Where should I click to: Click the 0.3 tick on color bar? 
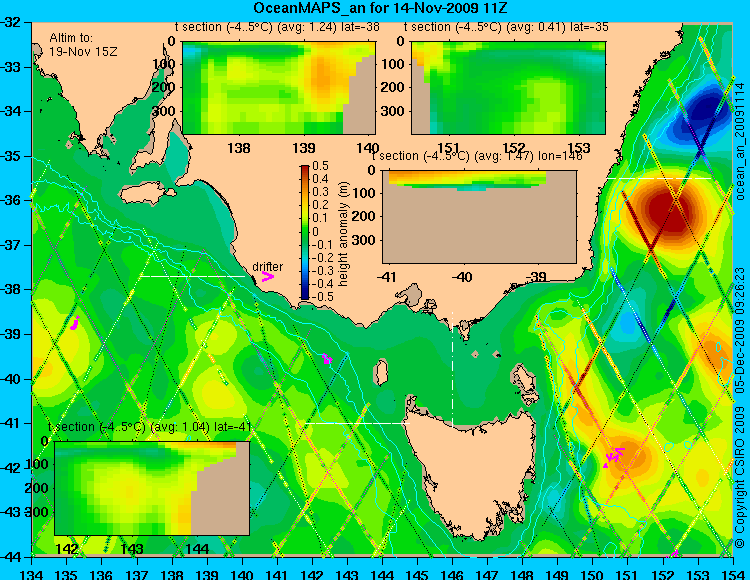(x=320, y=192)
